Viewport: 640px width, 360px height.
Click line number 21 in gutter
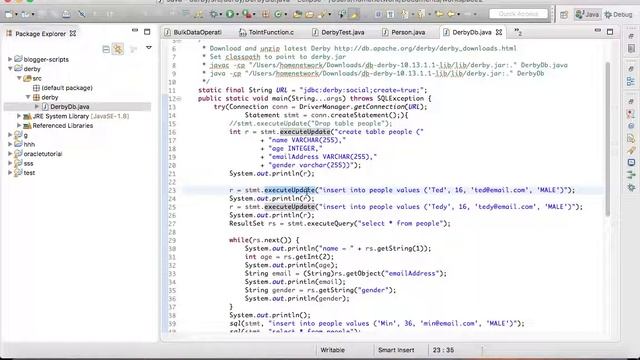pos(172,173)
